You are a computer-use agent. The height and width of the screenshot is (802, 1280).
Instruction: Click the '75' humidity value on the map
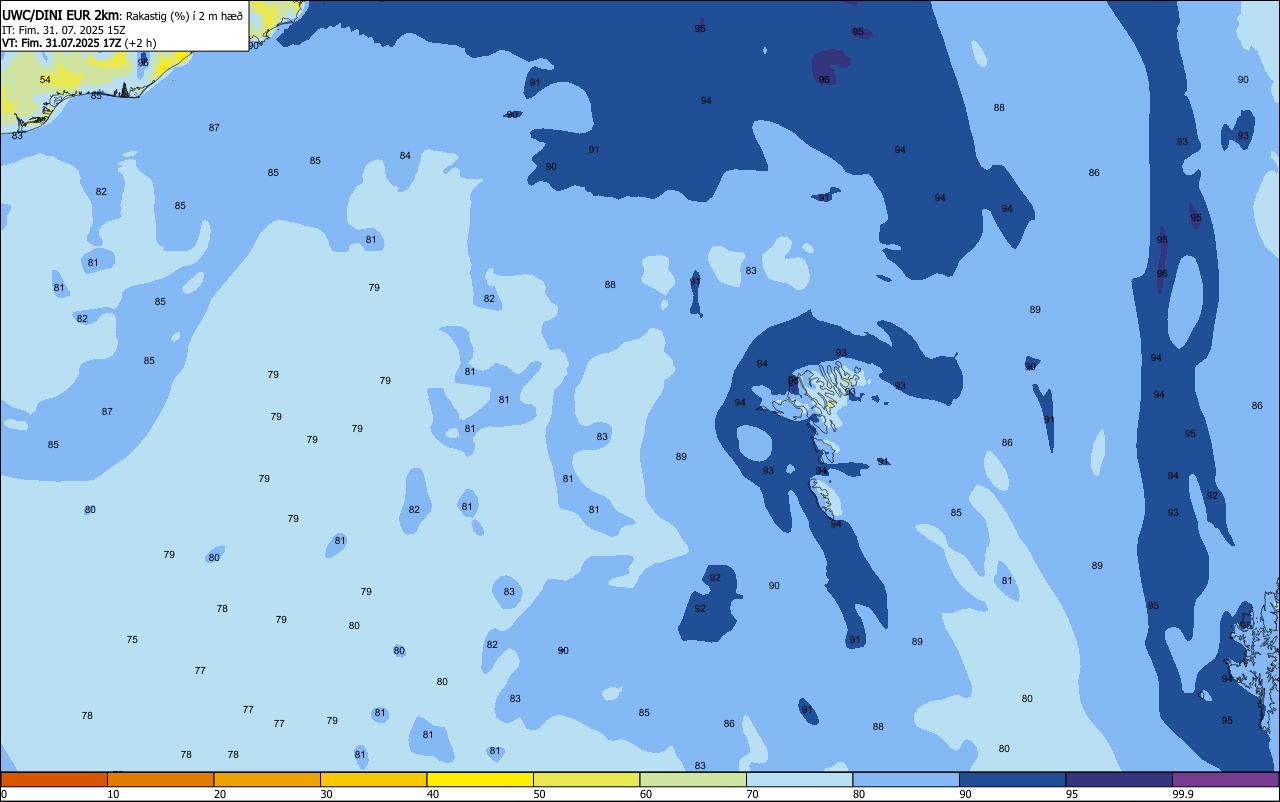tap(132, 639)
